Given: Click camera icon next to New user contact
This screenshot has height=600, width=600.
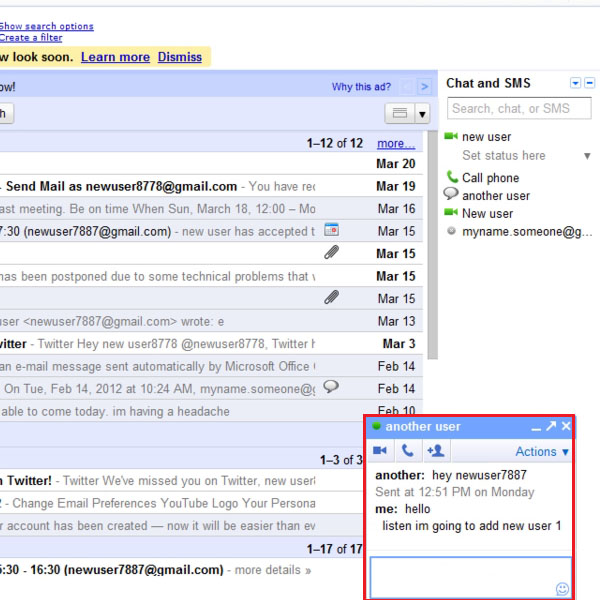Looking at the screenshot, I should pos(451,212).
